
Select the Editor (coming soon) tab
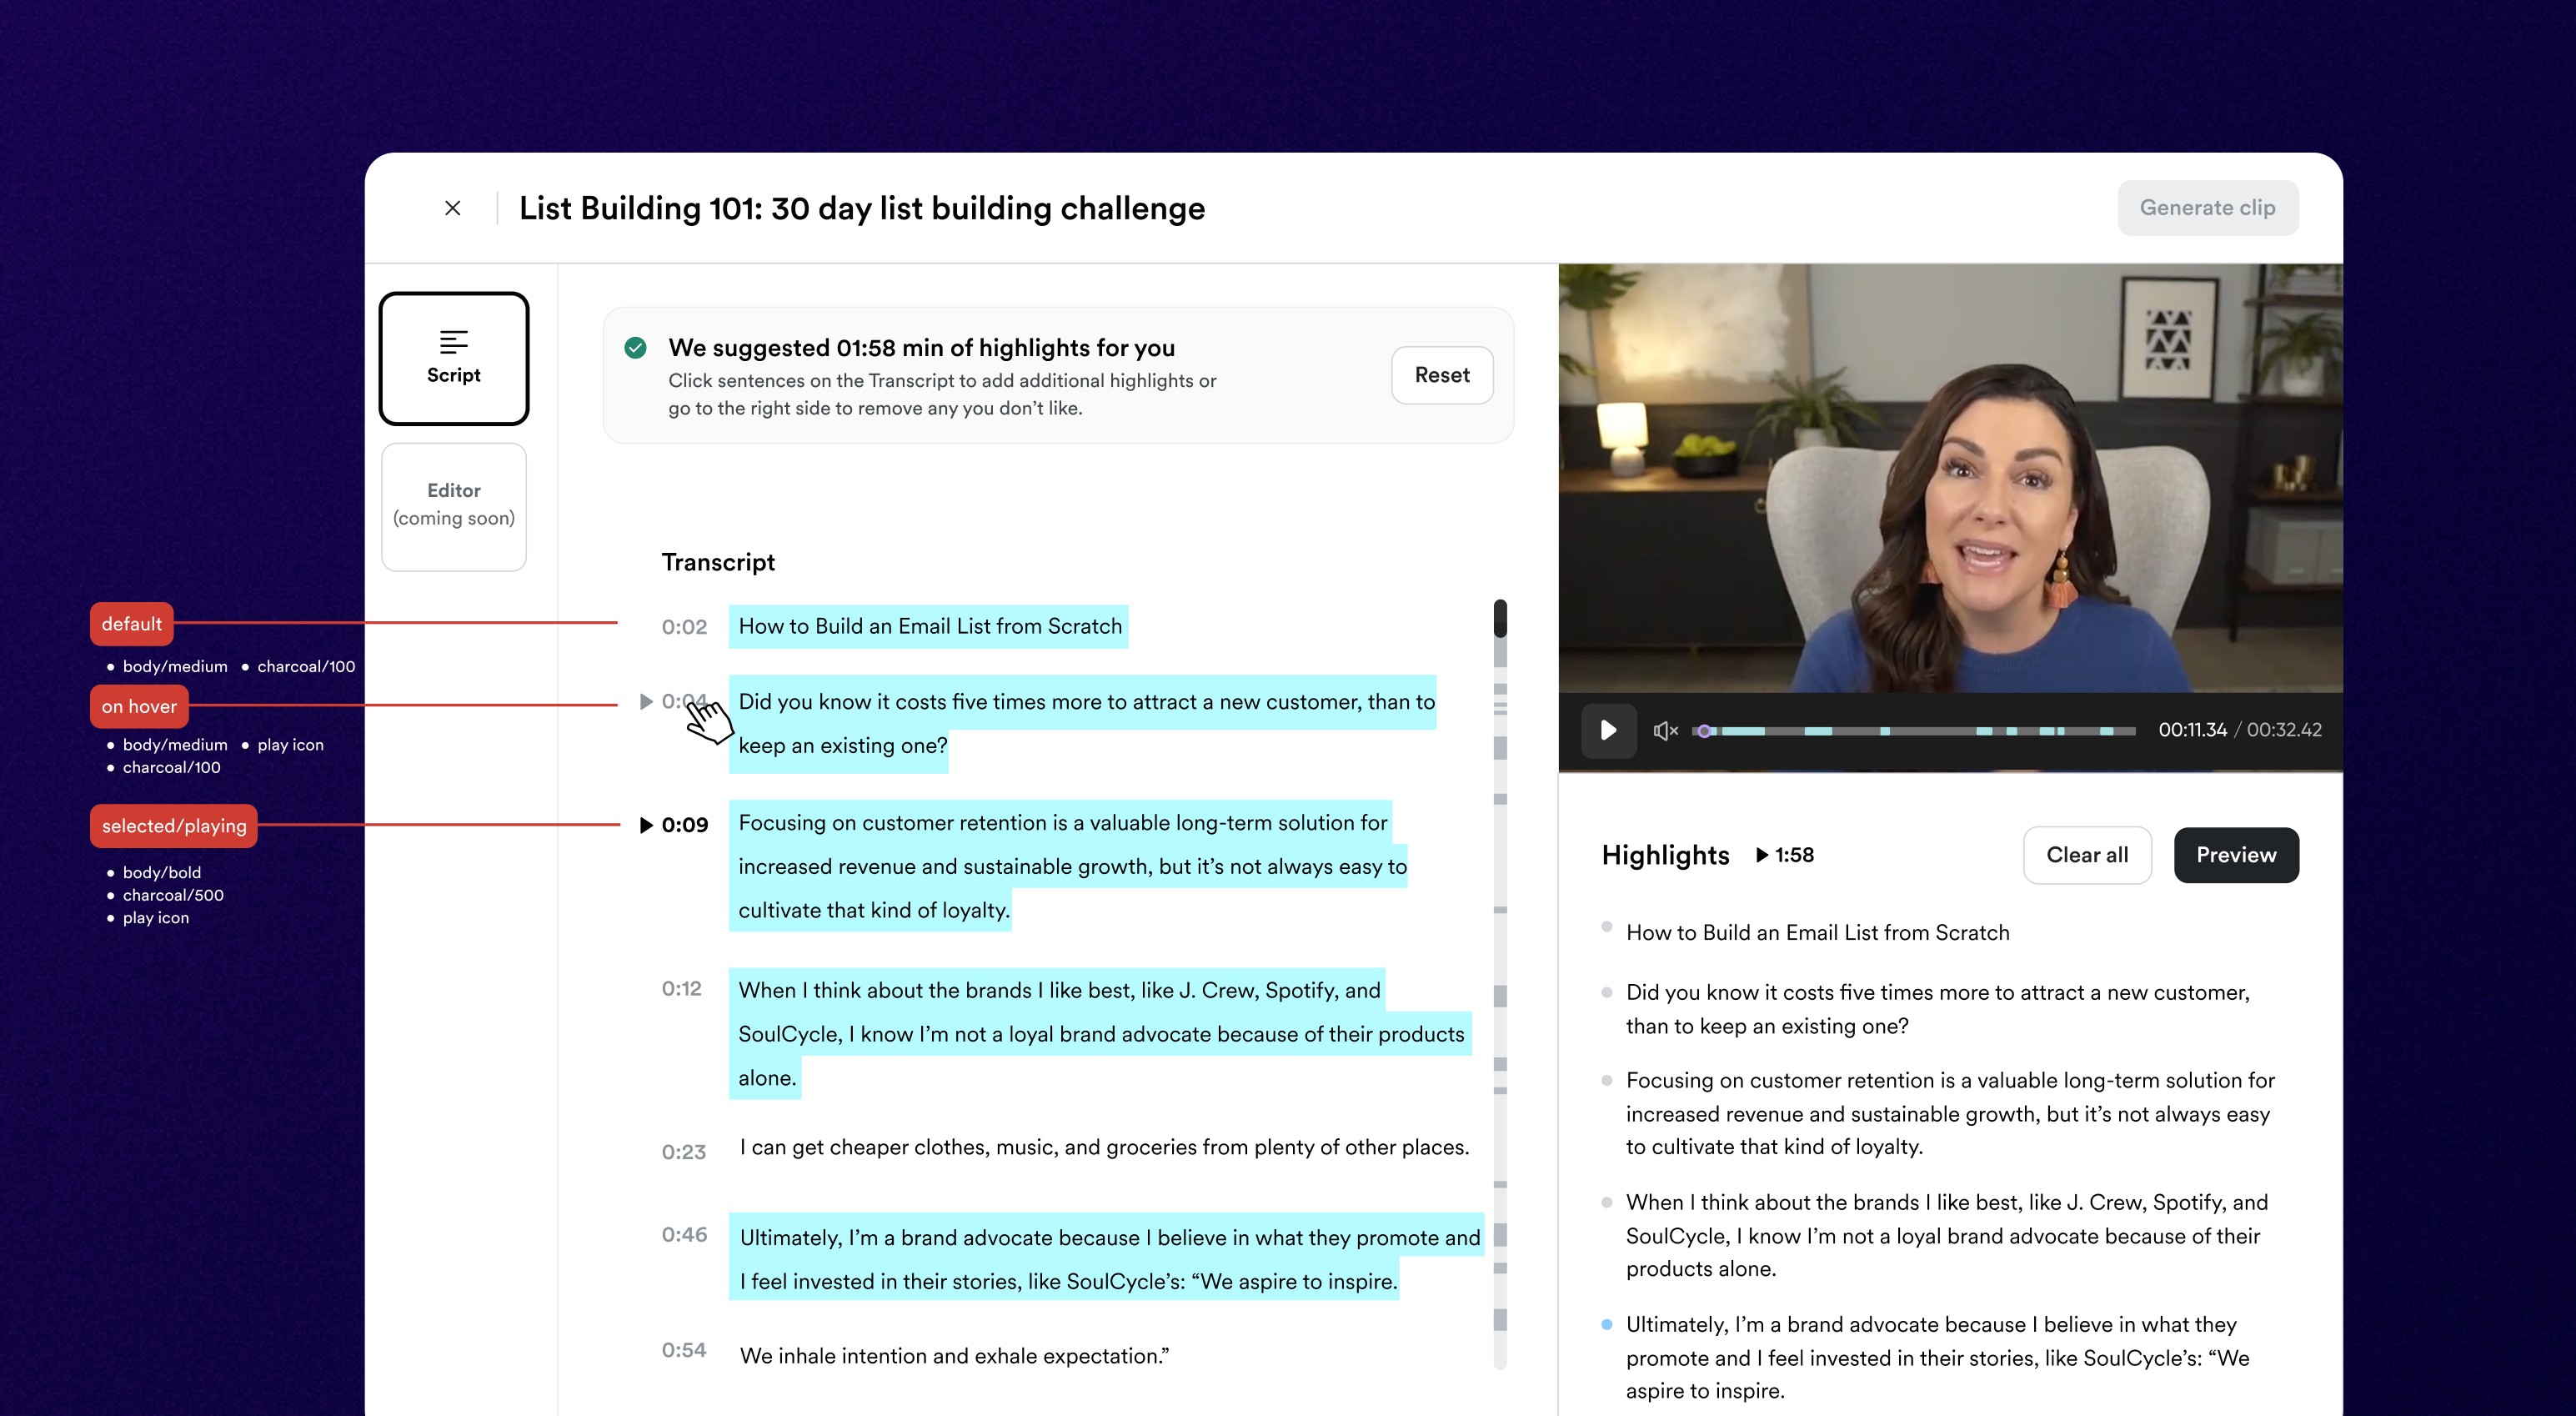click(453, 506)
